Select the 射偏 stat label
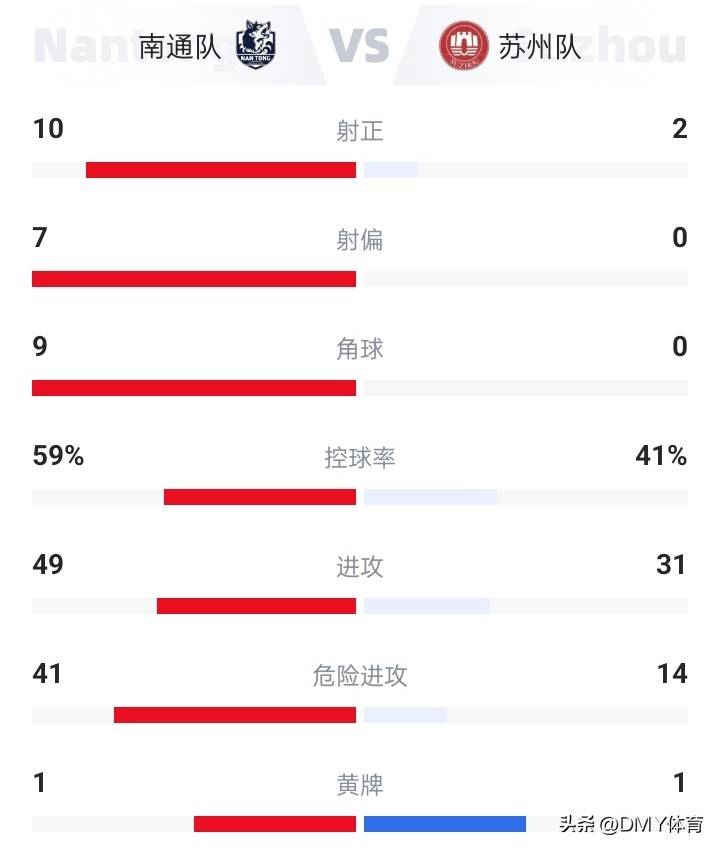 click(359, 240)
